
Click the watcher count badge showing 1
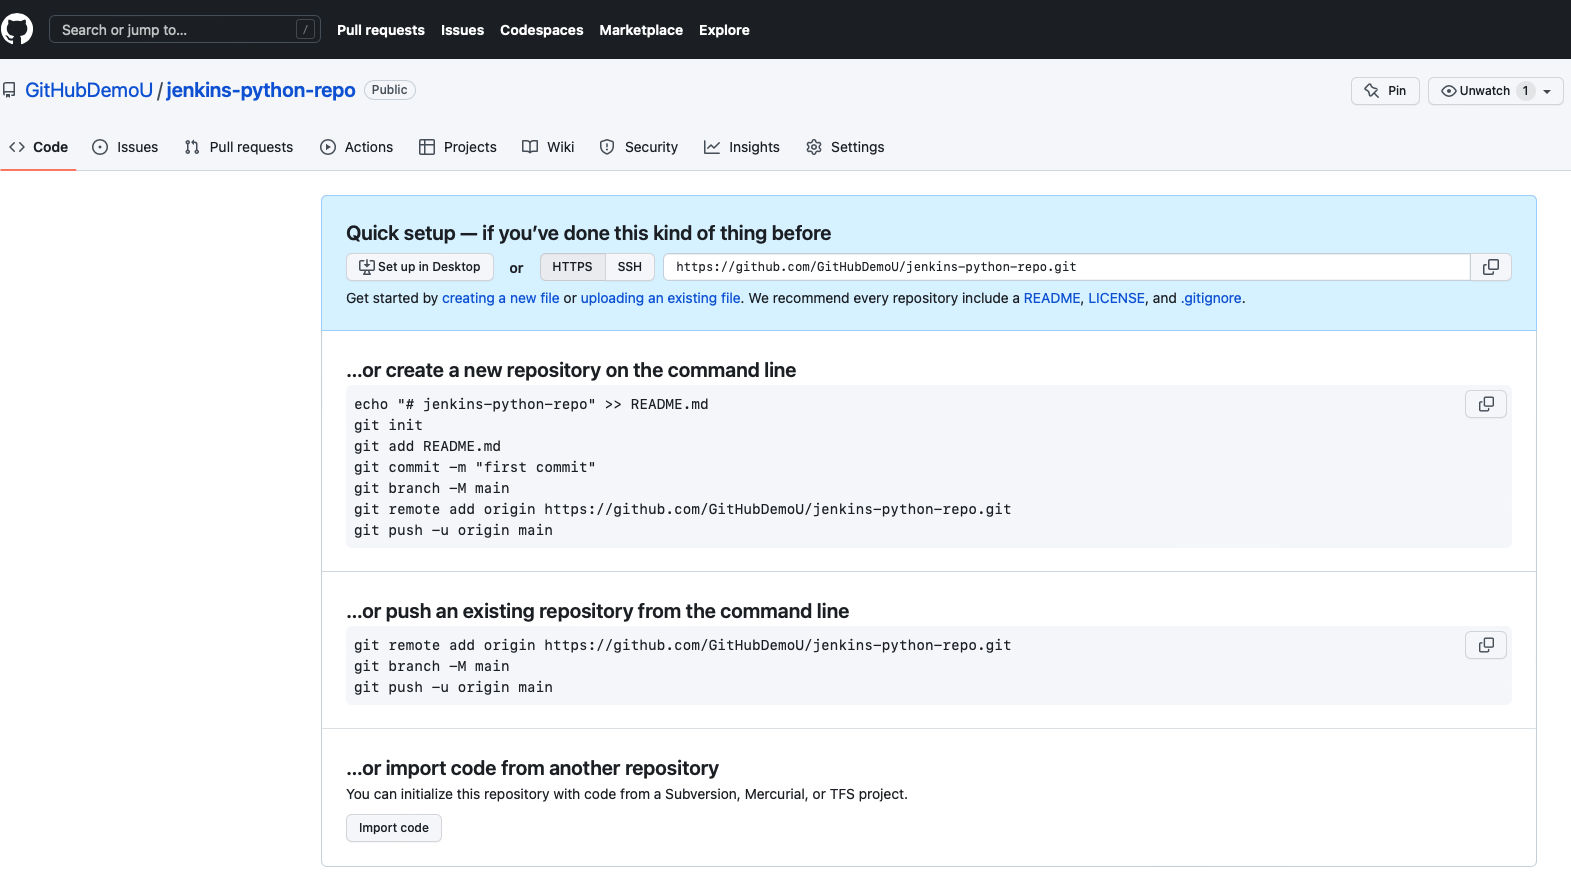point(1525,91)
